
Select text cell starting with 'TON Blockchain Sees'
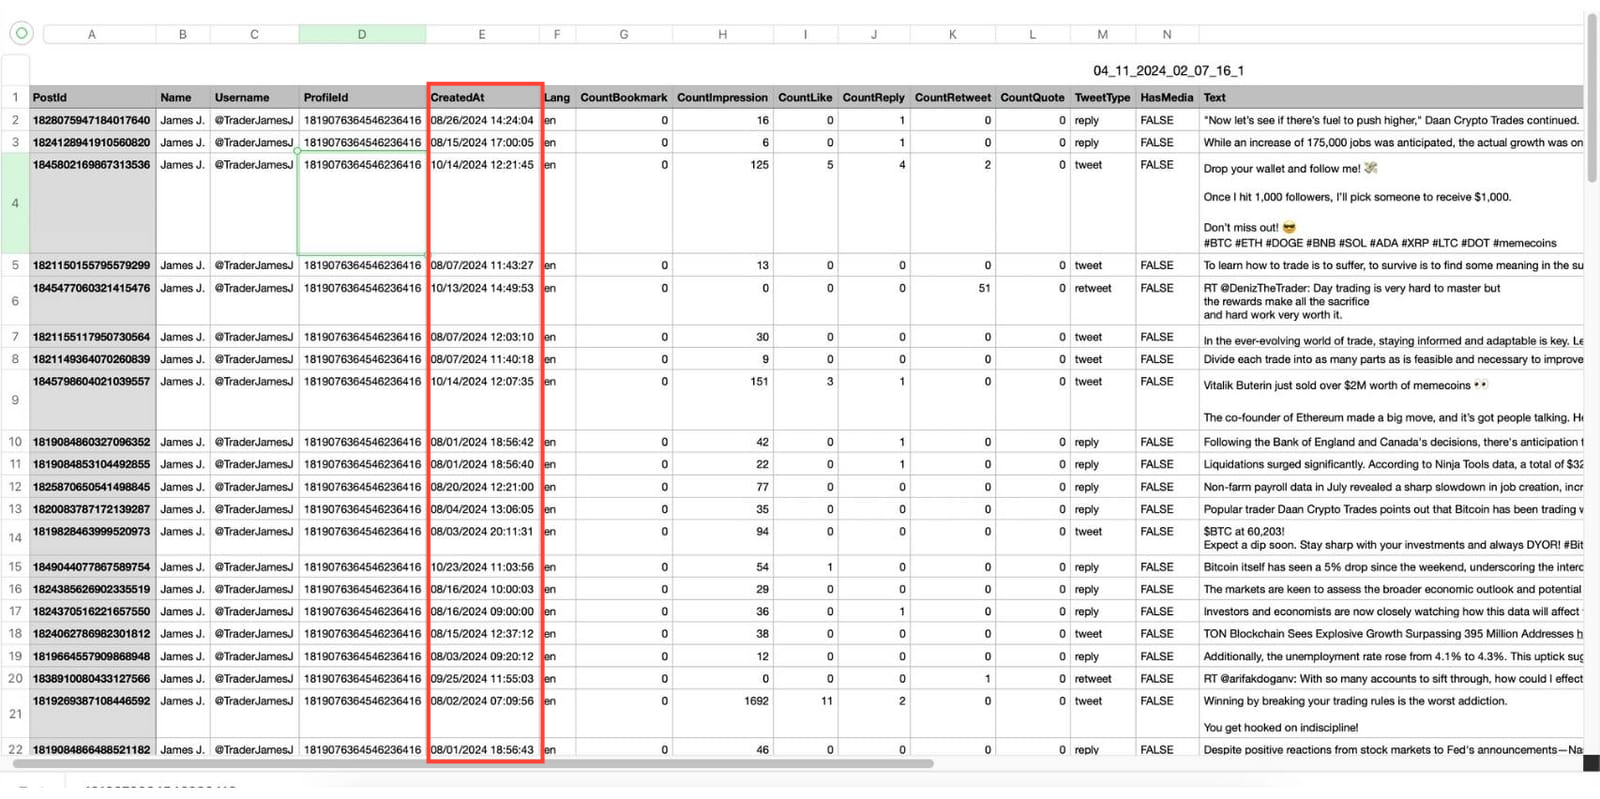(x=1390, y=634)
